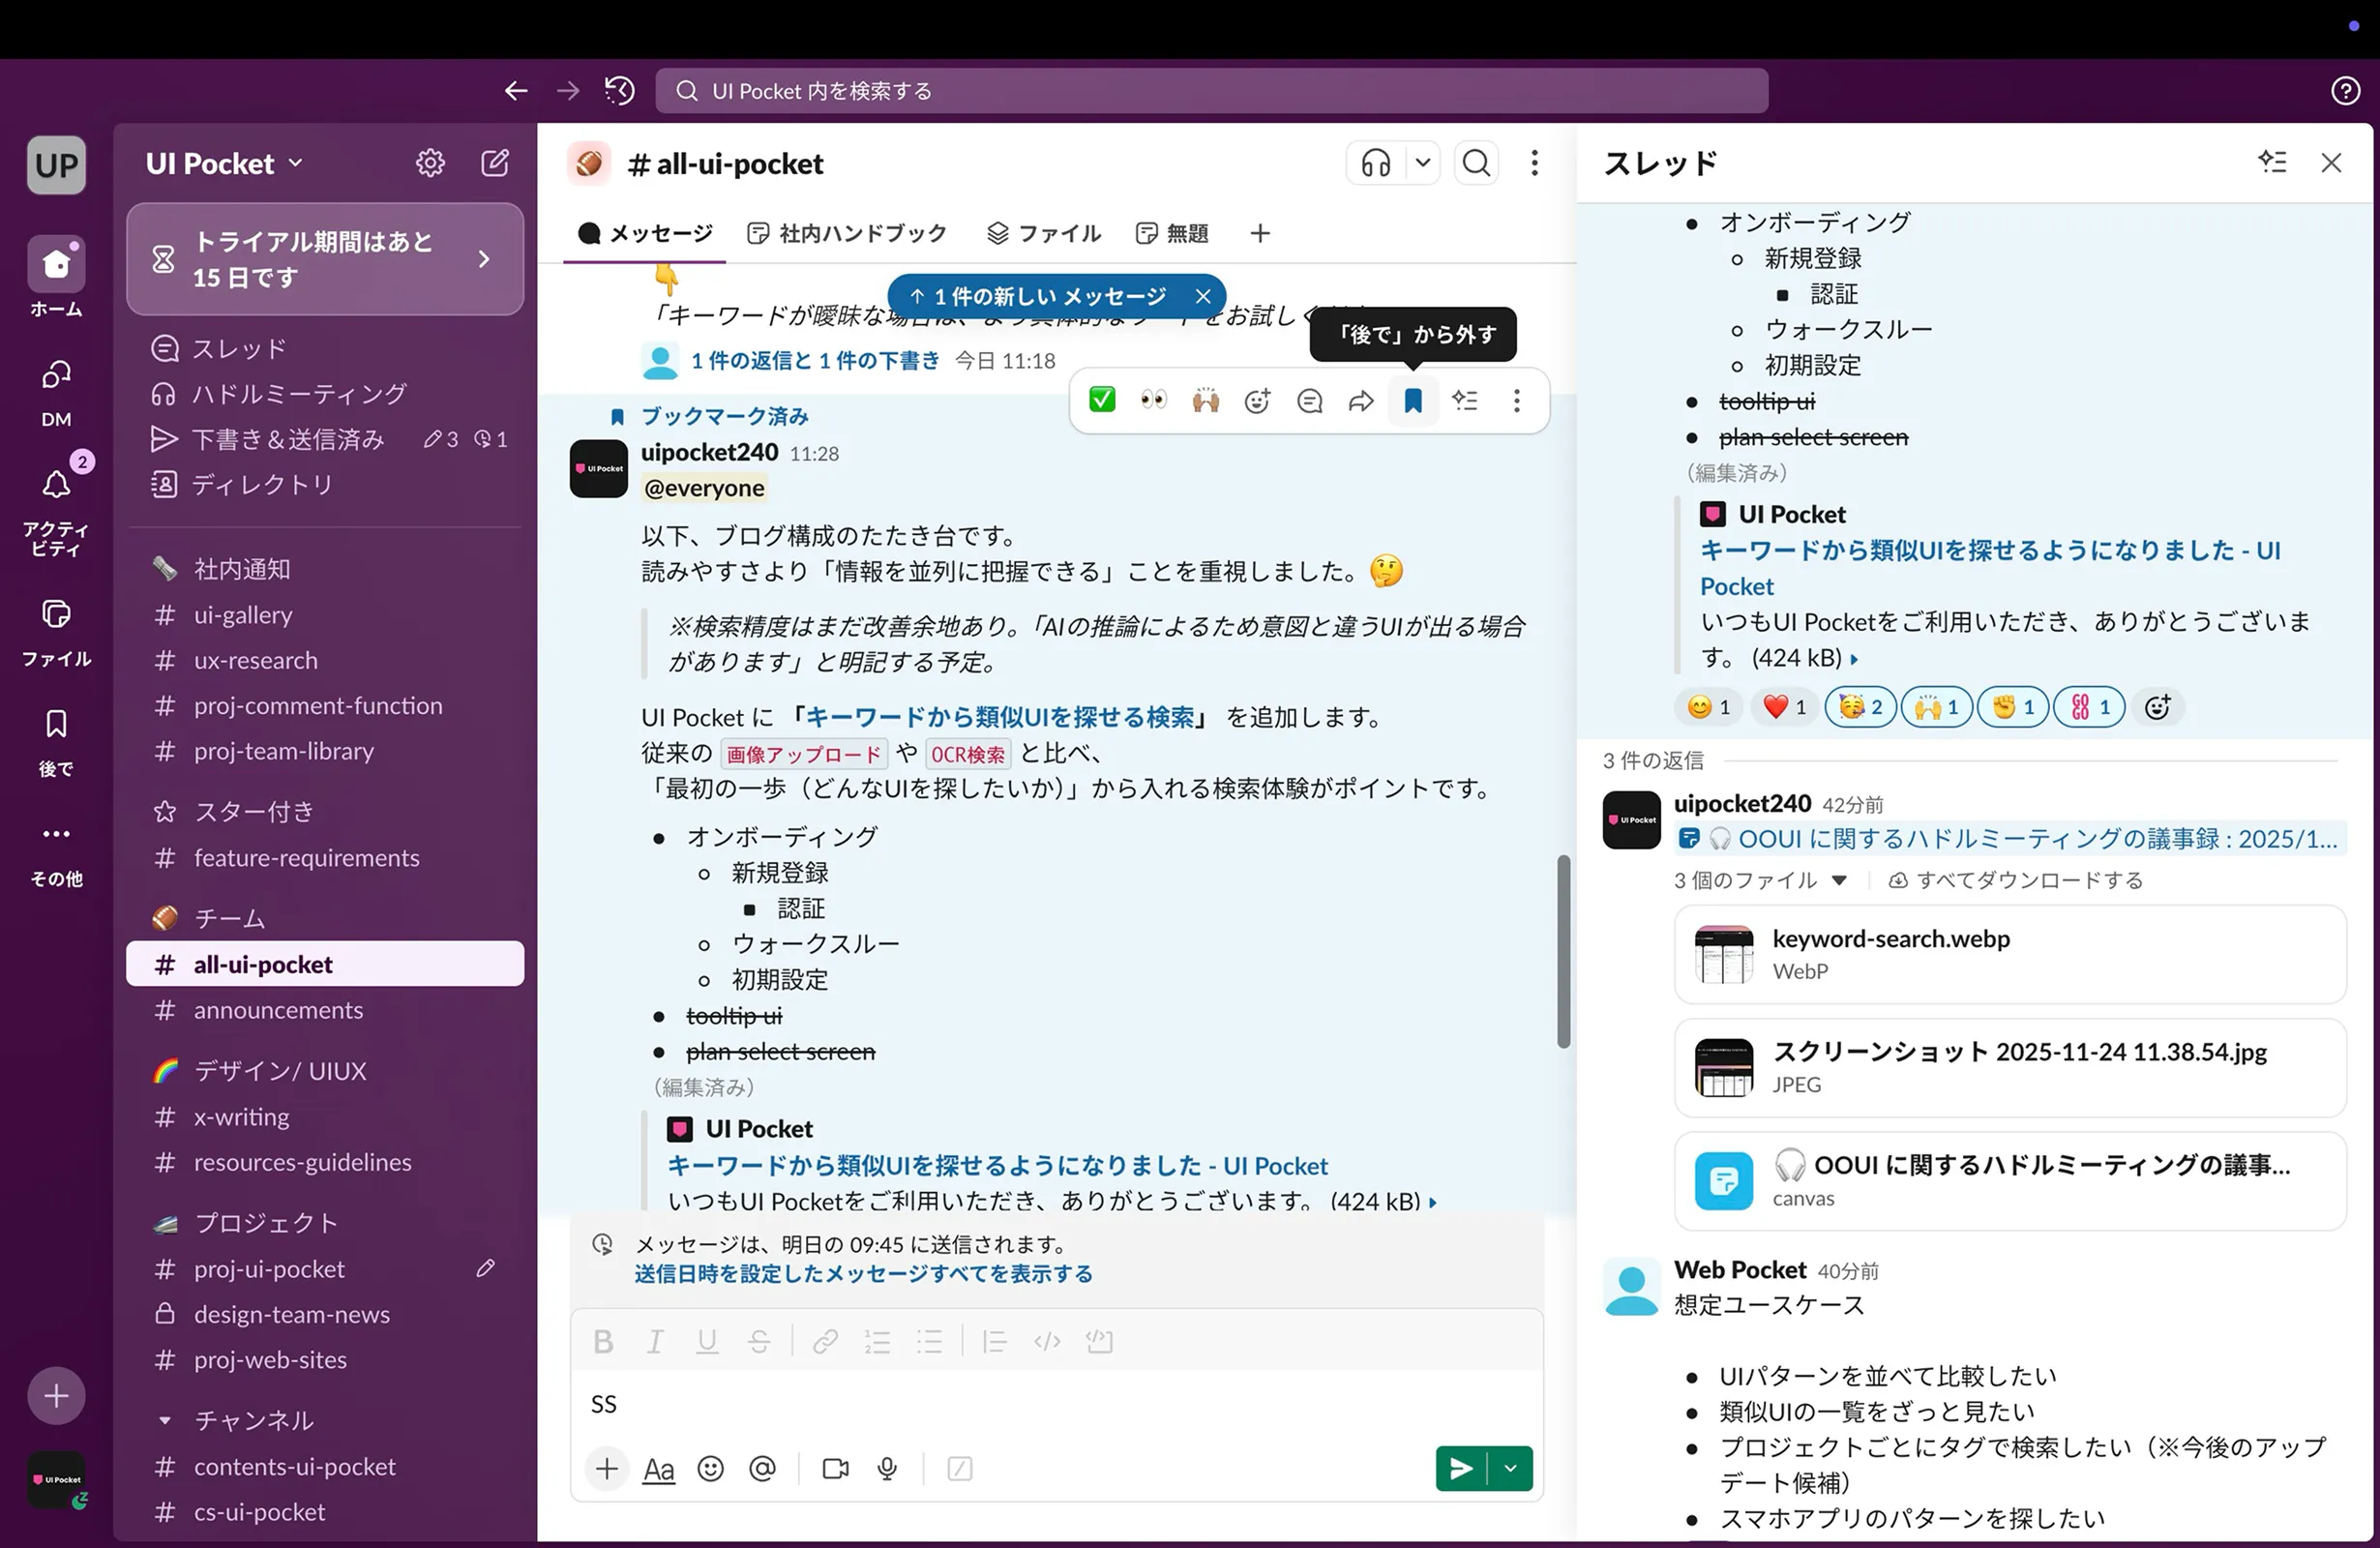Toggle the ✅ reaction on the hovered message

[x=1102, y=399]
